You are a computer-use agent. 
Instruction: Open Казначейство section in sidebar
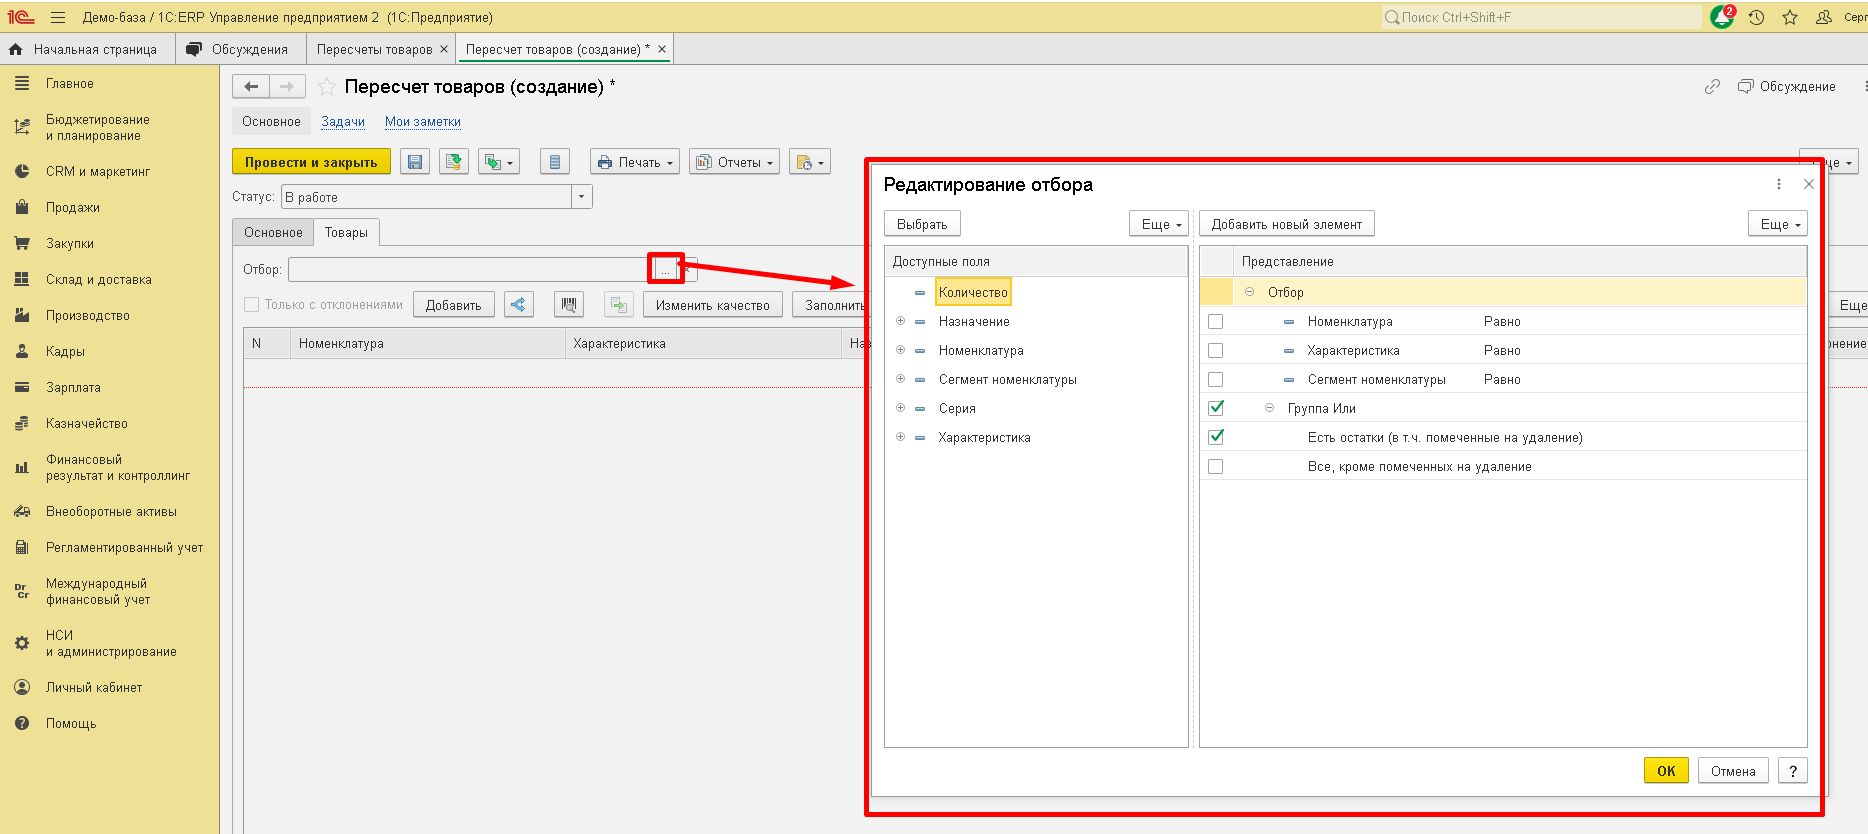(x=87, y=424)
